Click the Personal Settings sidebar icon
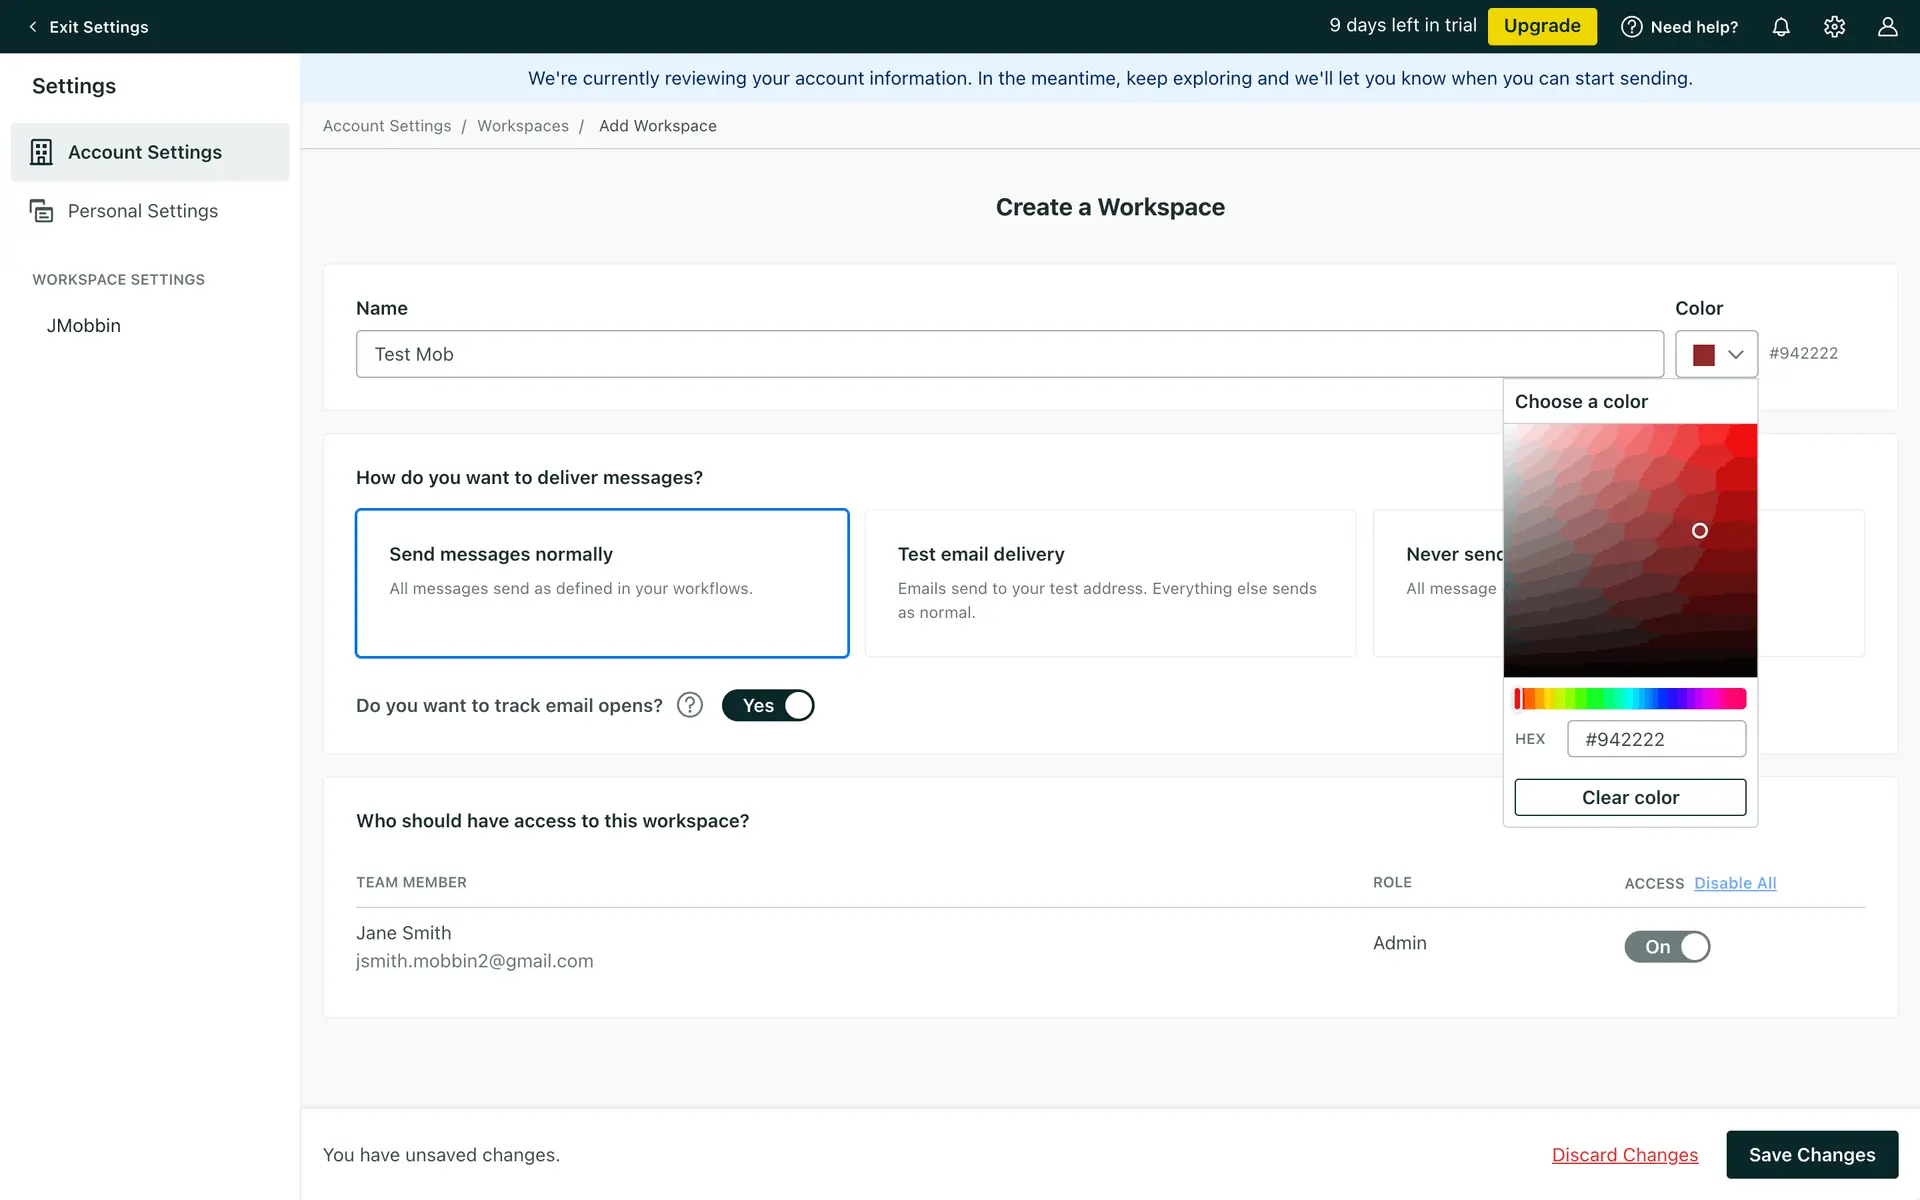The image size is (1920, 1200). 41,211
